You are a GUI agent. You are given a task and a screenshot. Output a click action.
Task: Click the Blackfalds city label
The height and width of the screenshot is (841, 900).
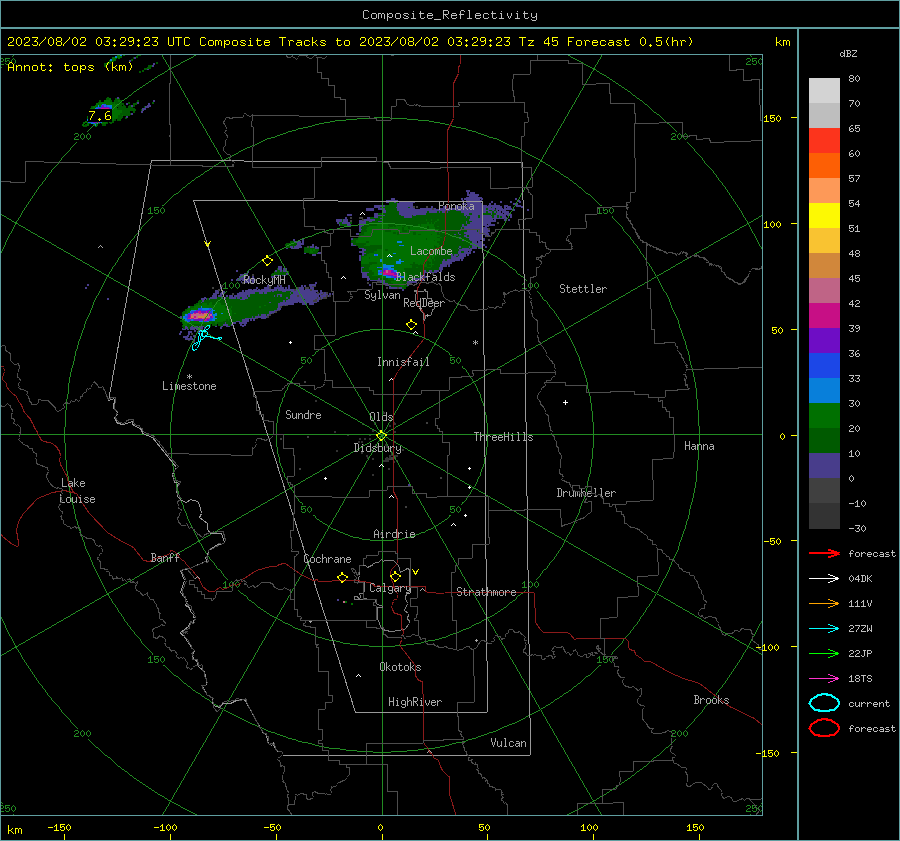pyautogui.click(x=425, y=277)
